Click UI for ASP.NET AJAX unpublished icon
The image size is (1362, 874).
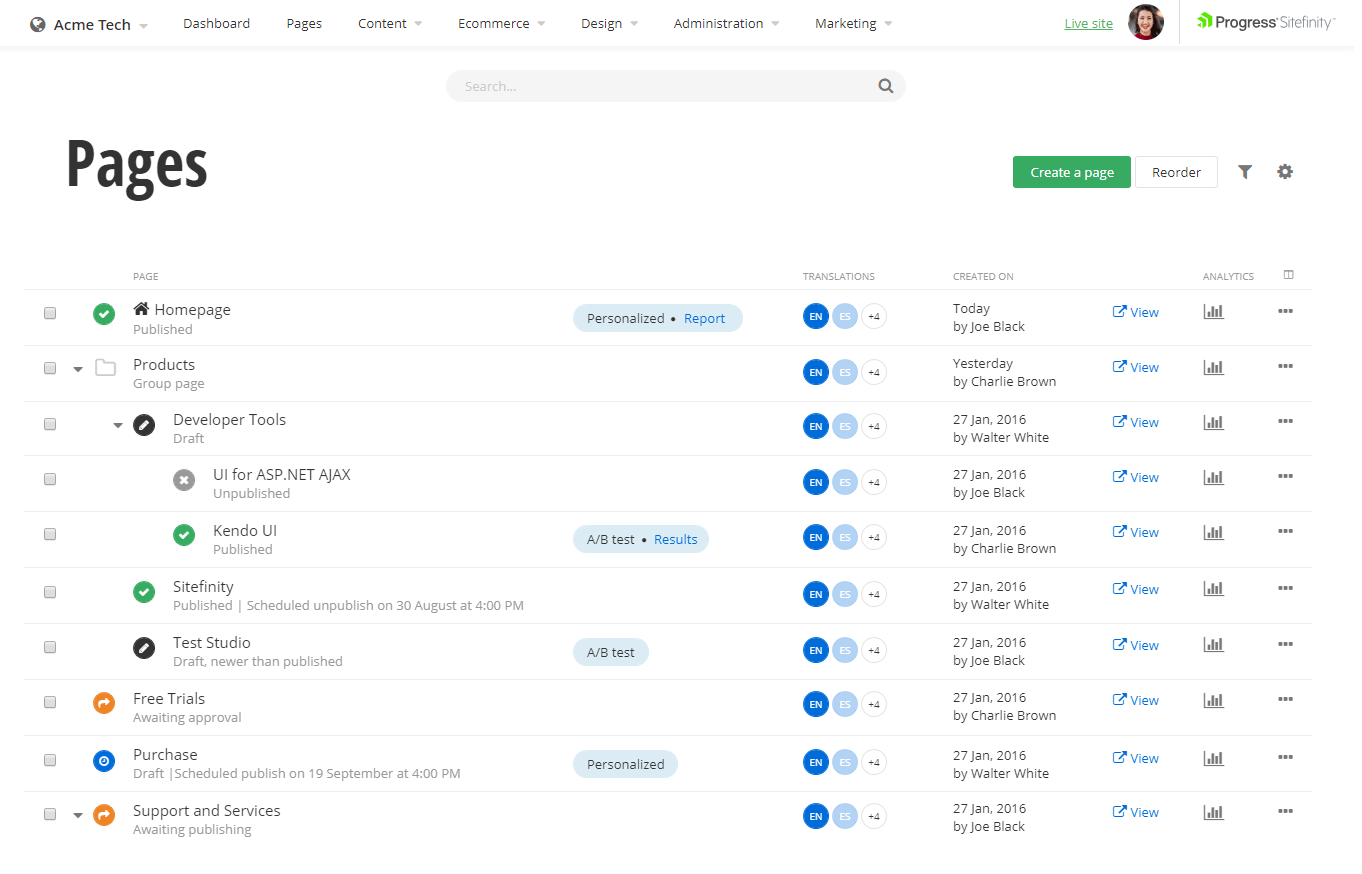[184, 480]
